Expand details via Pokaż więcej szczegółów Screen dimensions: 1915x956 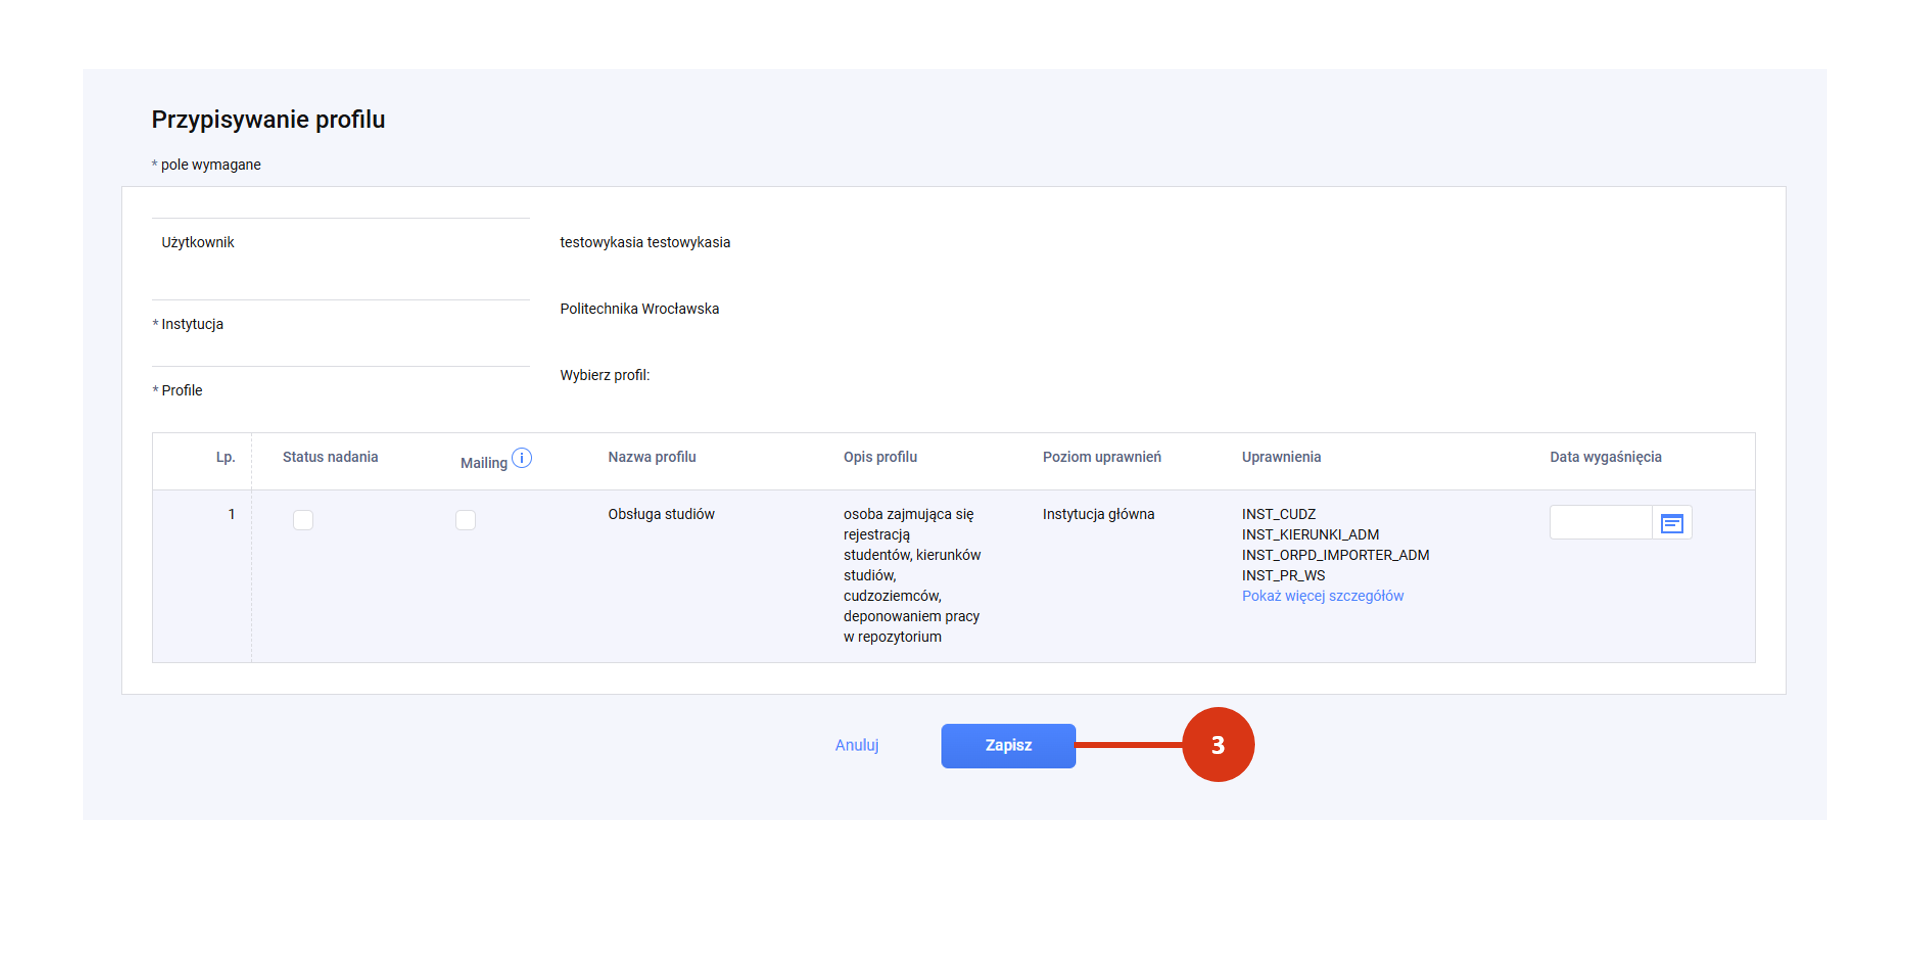1322,596
